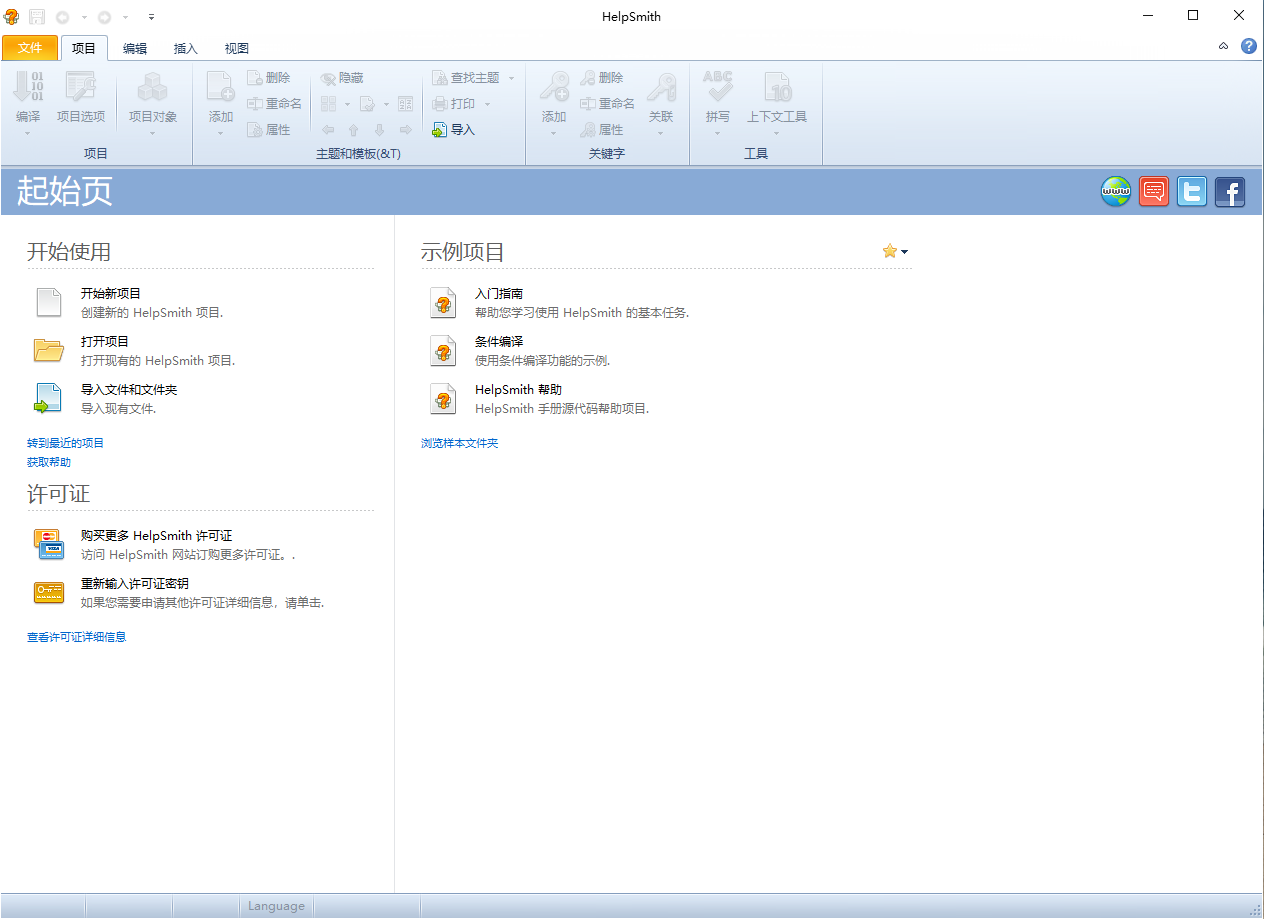This screenshot has height=919, width=1264.
Task: Click the Project Objects (项目对象) cubes icon
Action: [x=153, y=87]
